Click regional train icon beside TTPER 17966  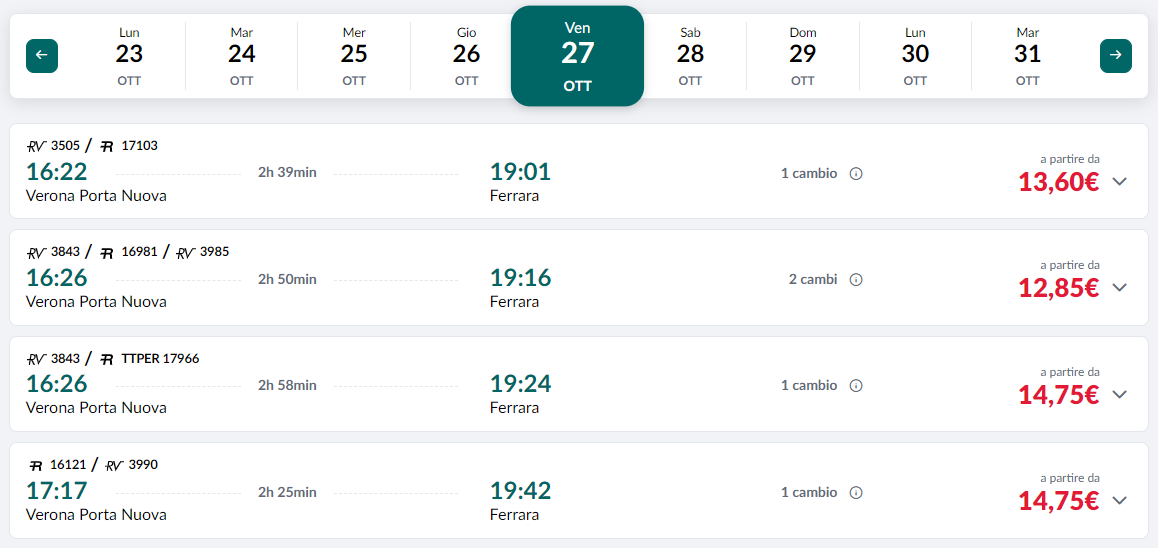pyautogui.click(x=107, y=359)
